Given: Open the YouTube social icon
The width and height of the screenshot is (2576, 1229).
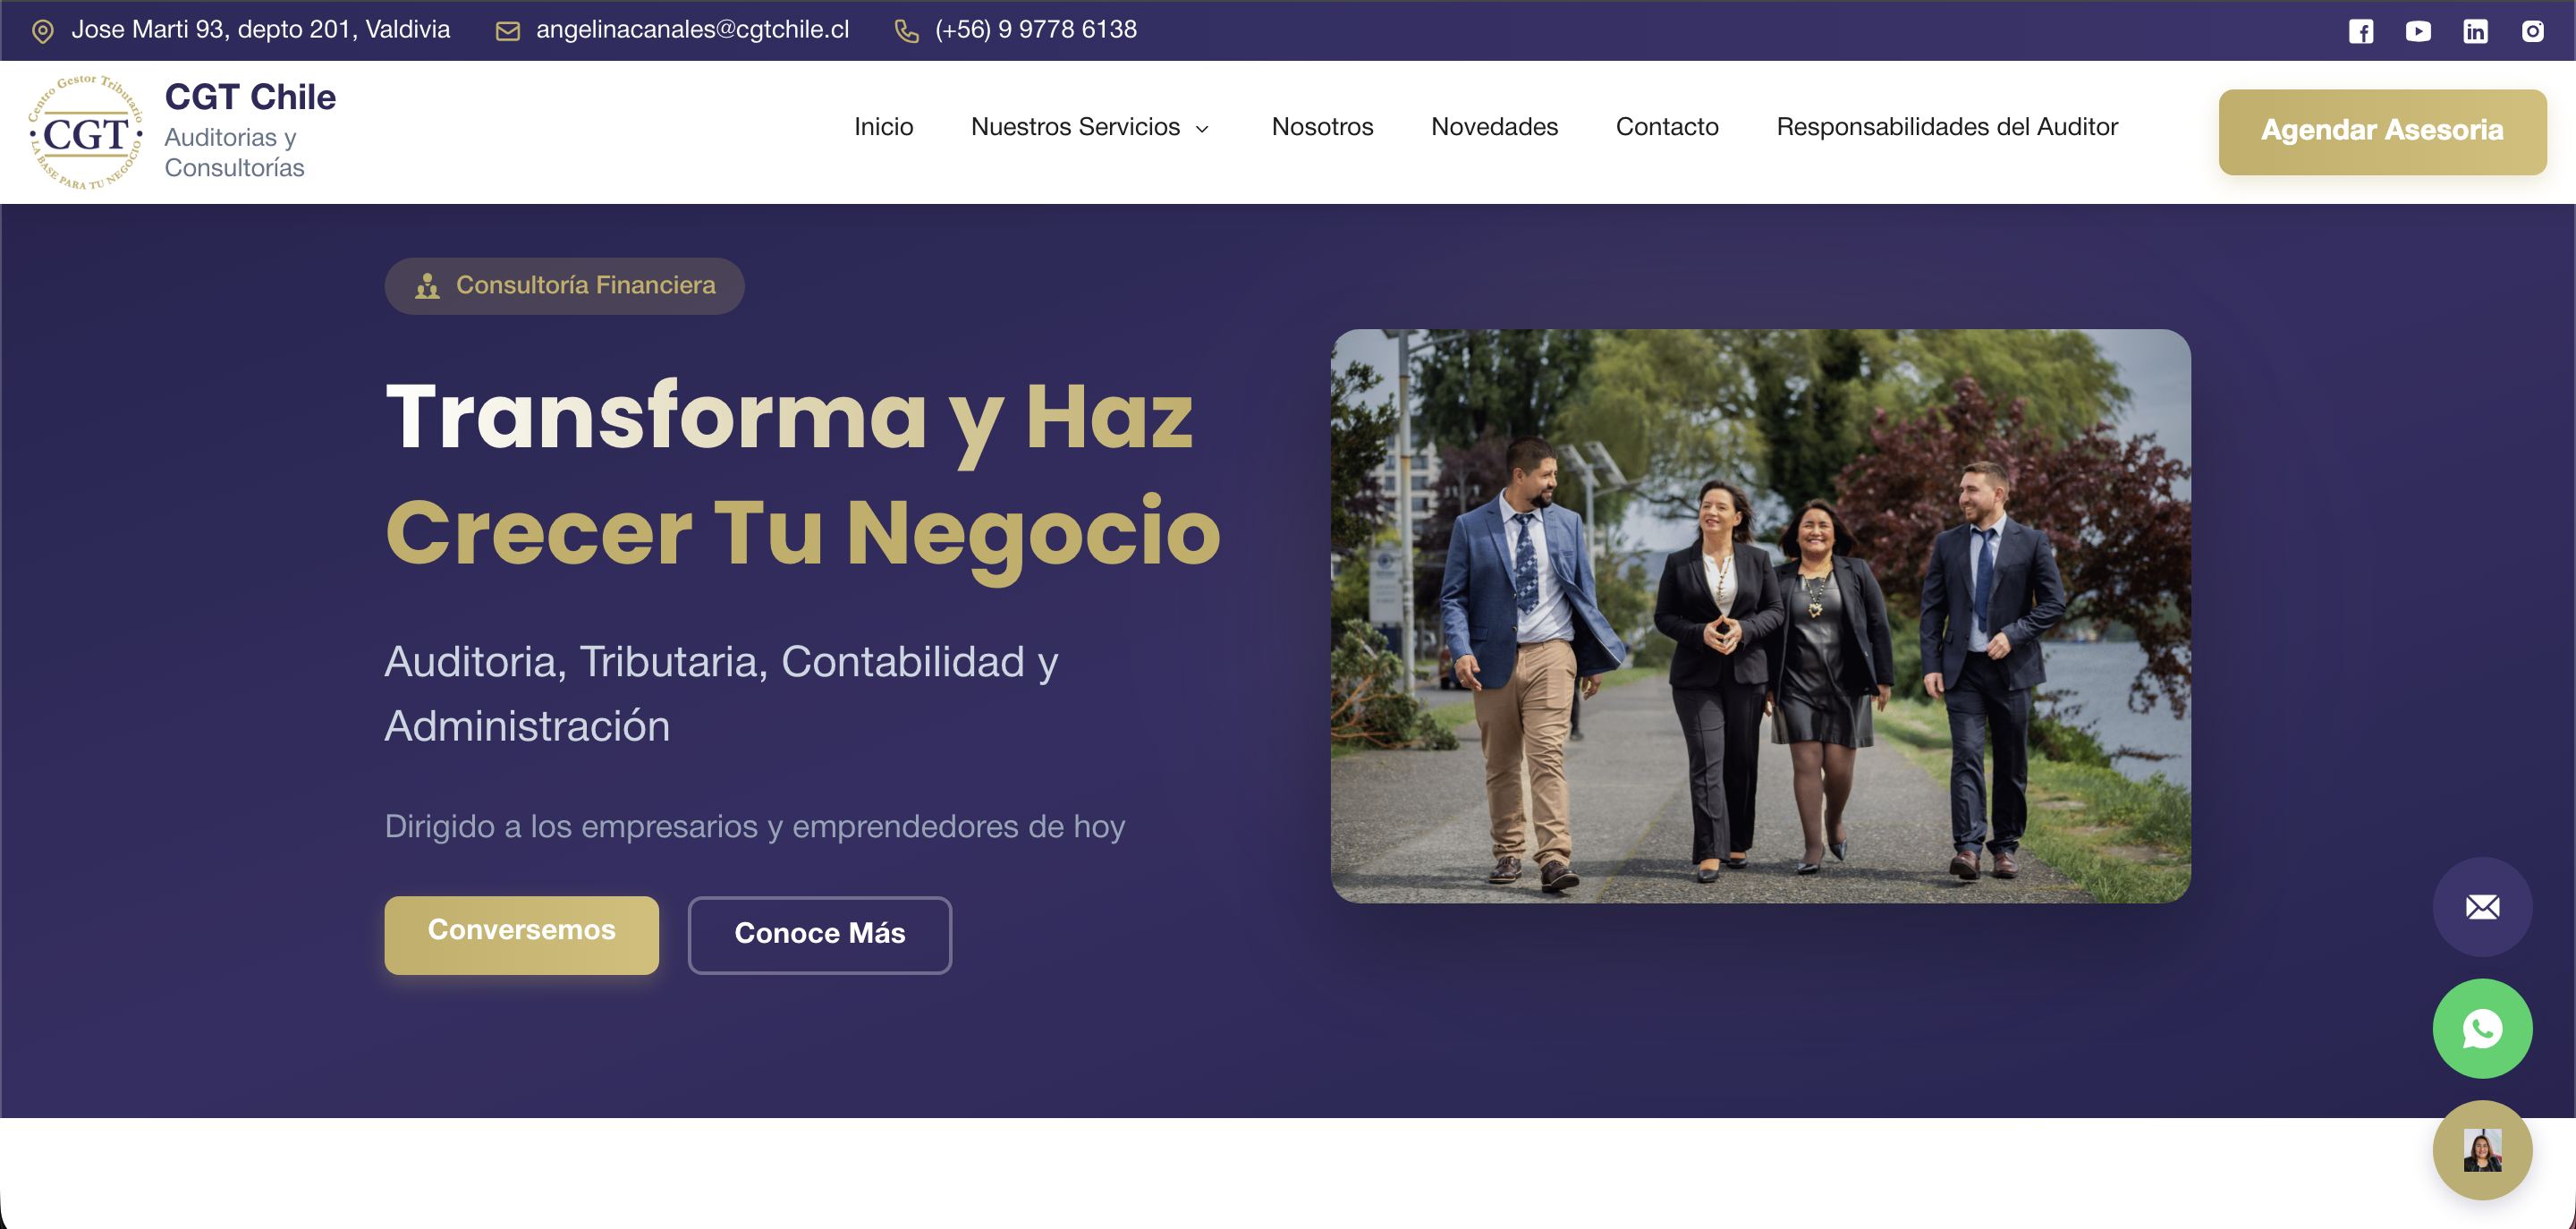Looking at the screenshot, I should coord(2417,31).
